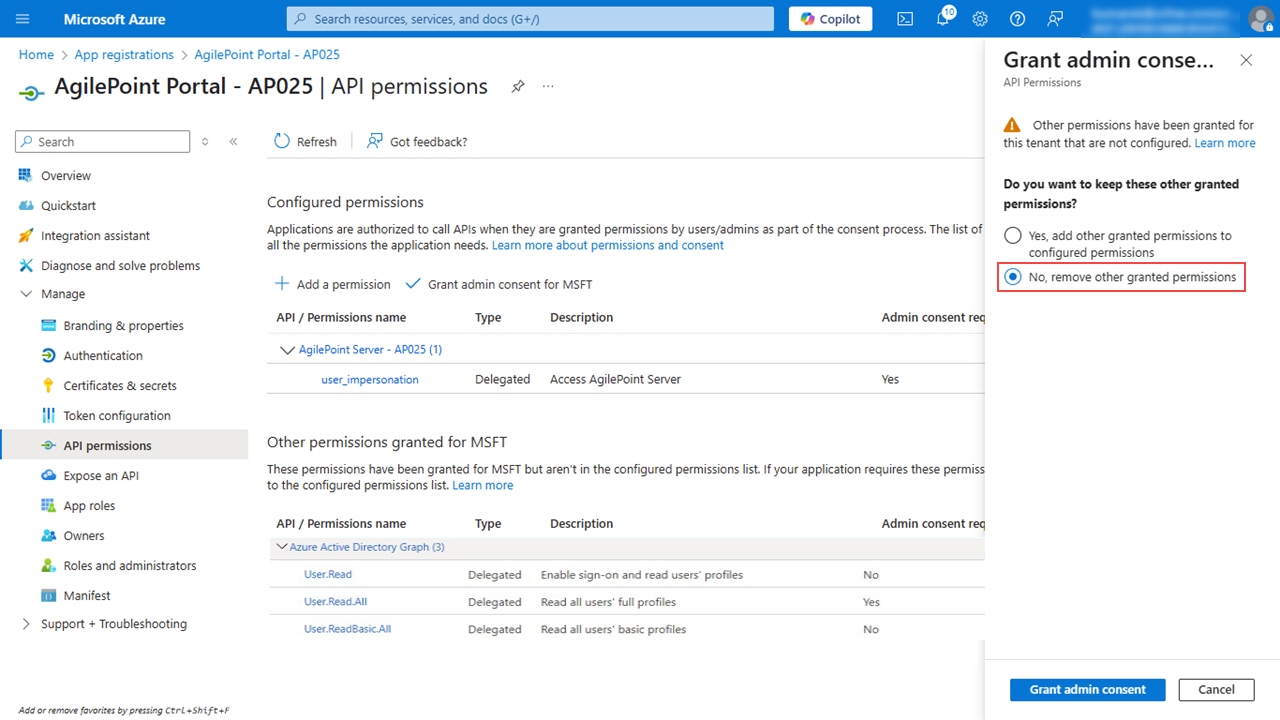Collapse the Manage section

(26, 294)
